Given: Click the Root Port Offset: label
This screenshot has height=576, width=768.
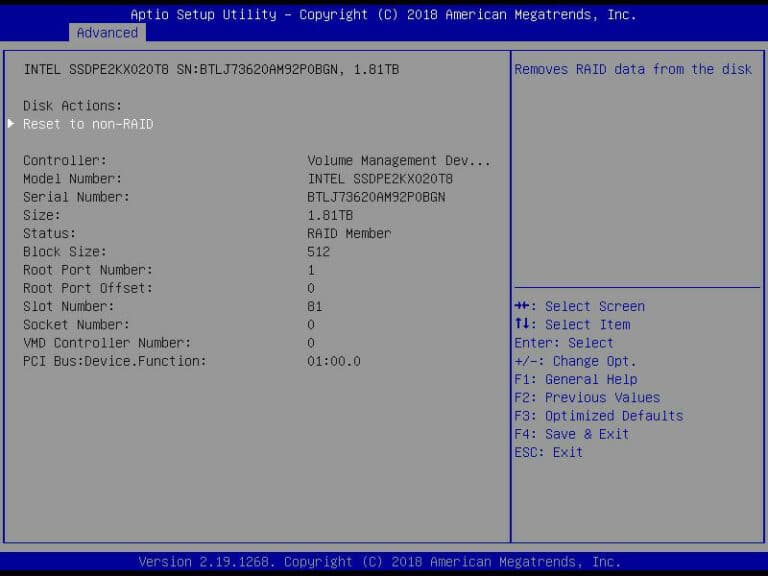Looking at the screenshot, I should coord(88,288).
